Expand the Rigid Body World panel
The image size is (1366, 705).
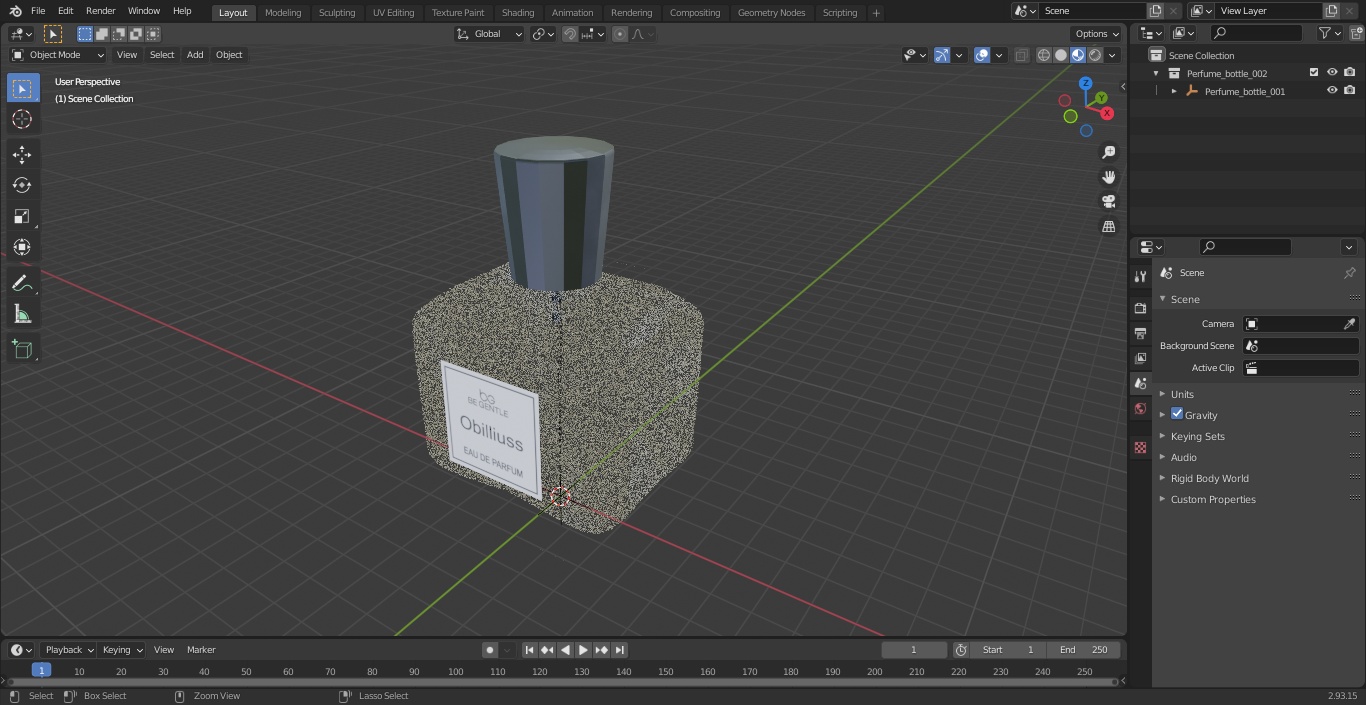coord(1209,478)
